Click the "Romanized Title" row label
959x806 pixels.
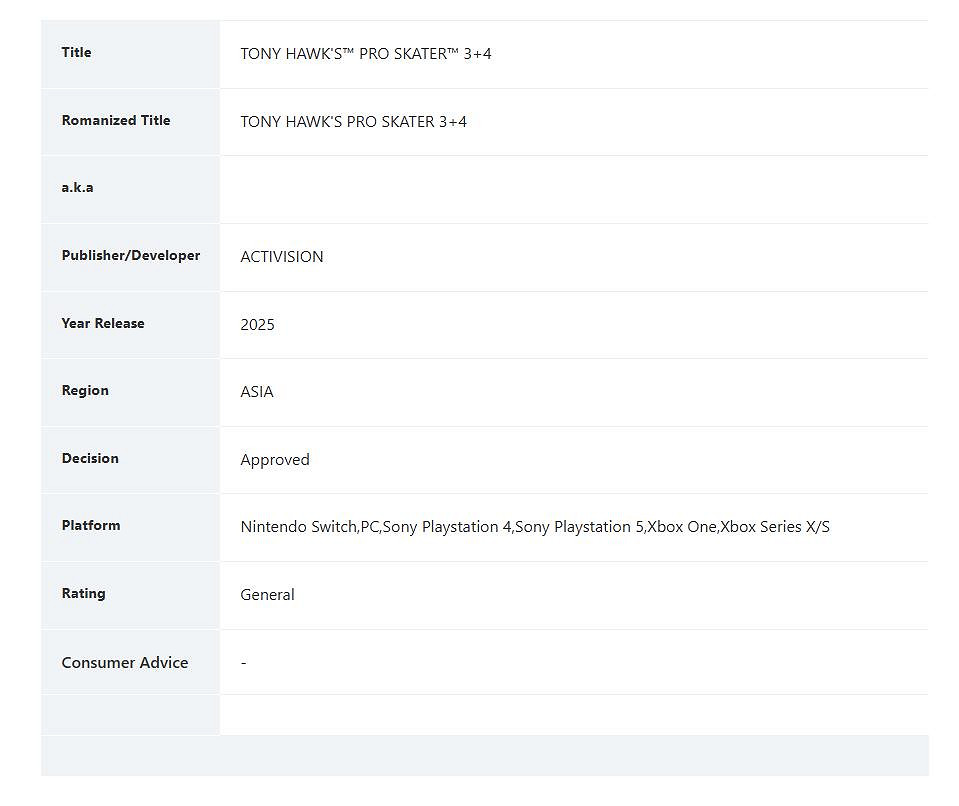[x=116, y=121]
